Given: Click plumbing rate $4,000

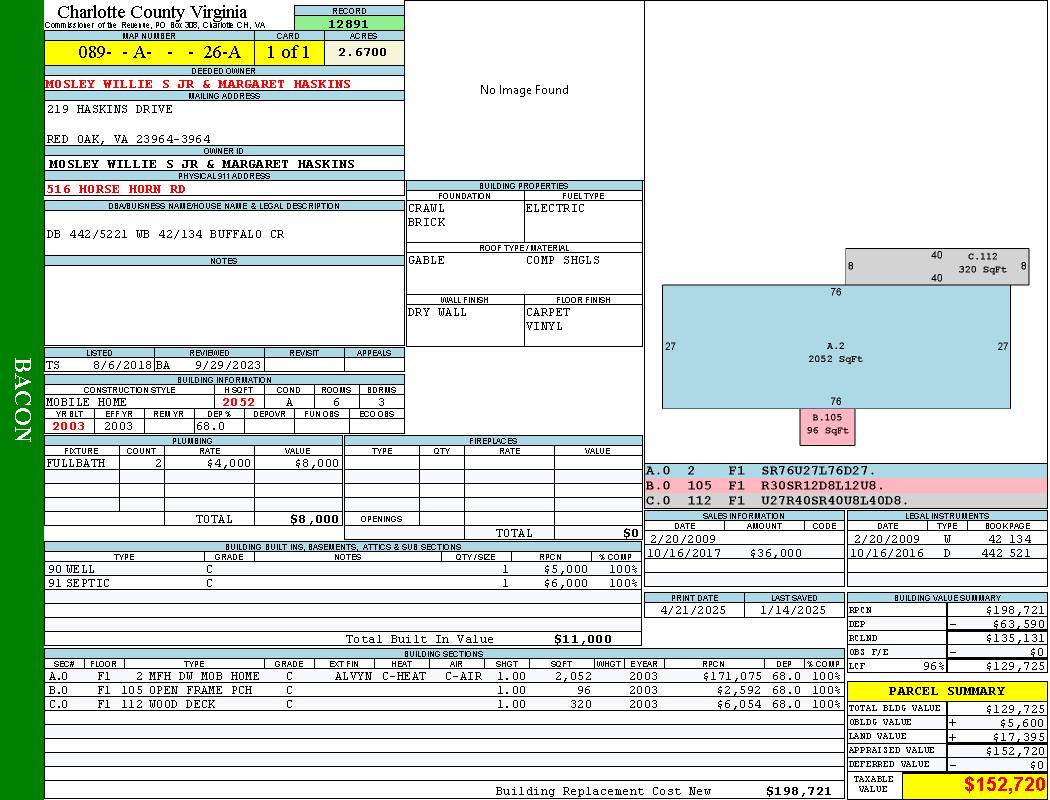Looking at the screenshot, I should point(229,463).
